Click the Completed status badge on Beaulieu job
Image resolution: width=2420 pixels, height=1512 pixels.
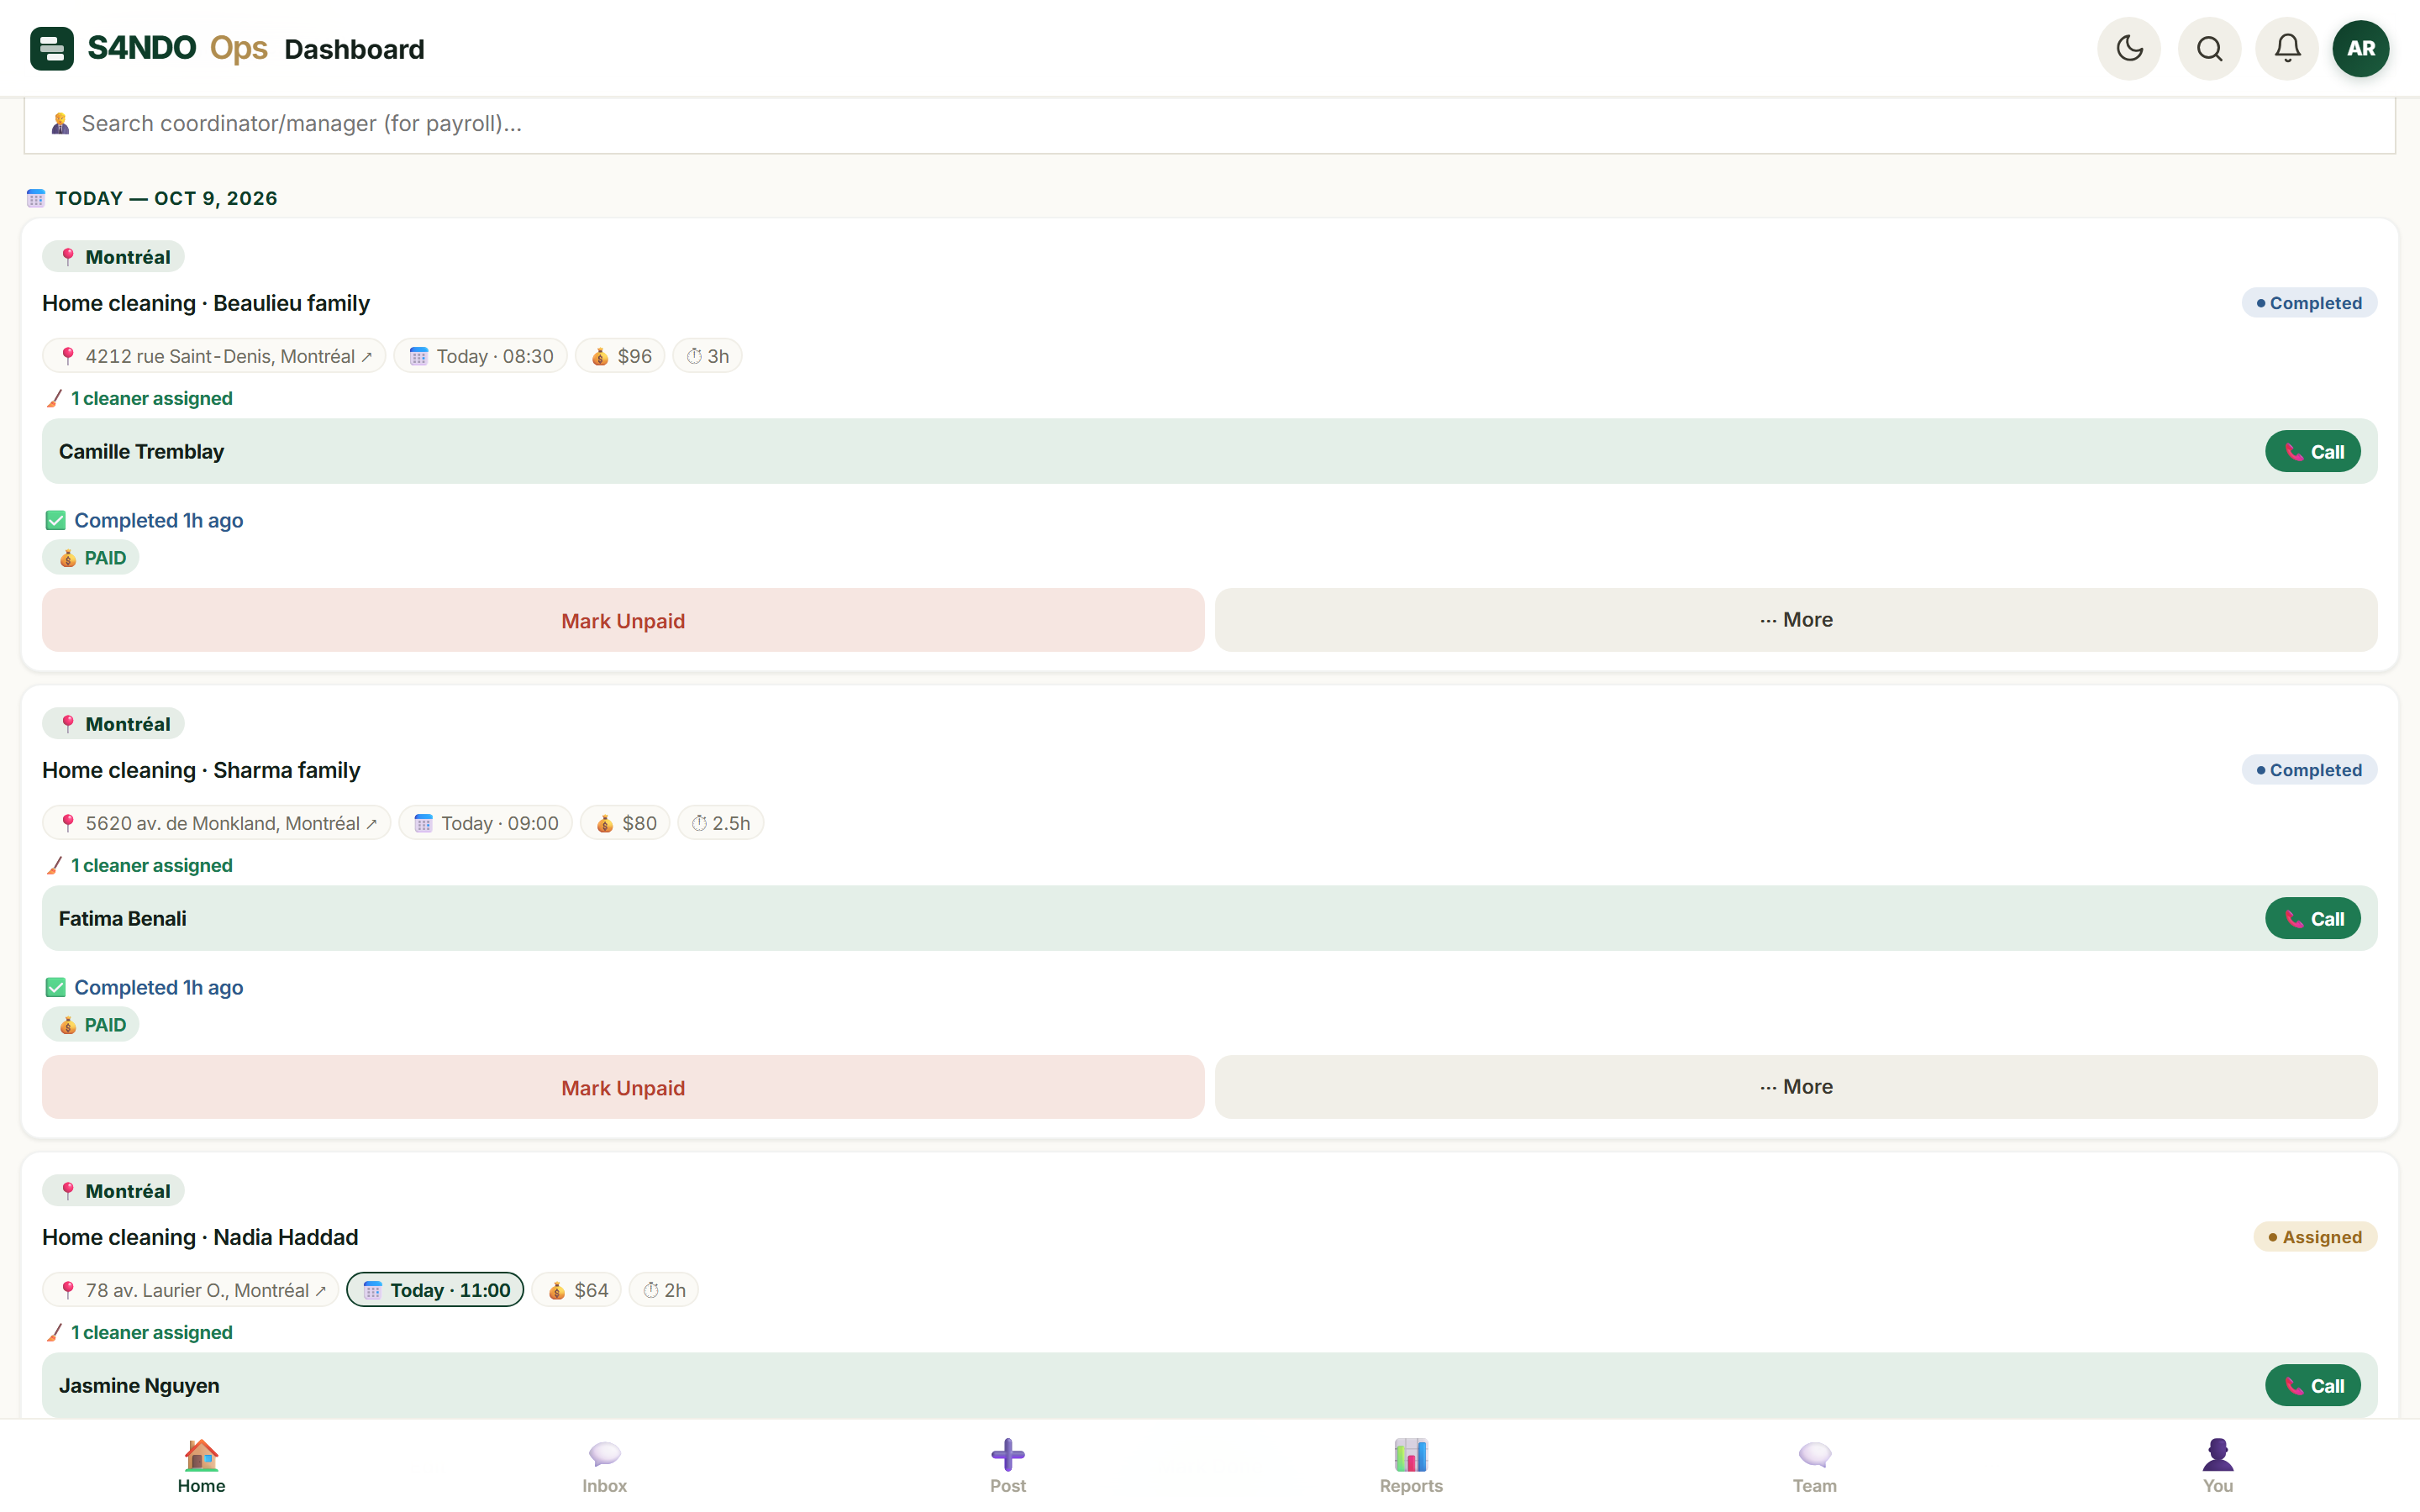2309,303
